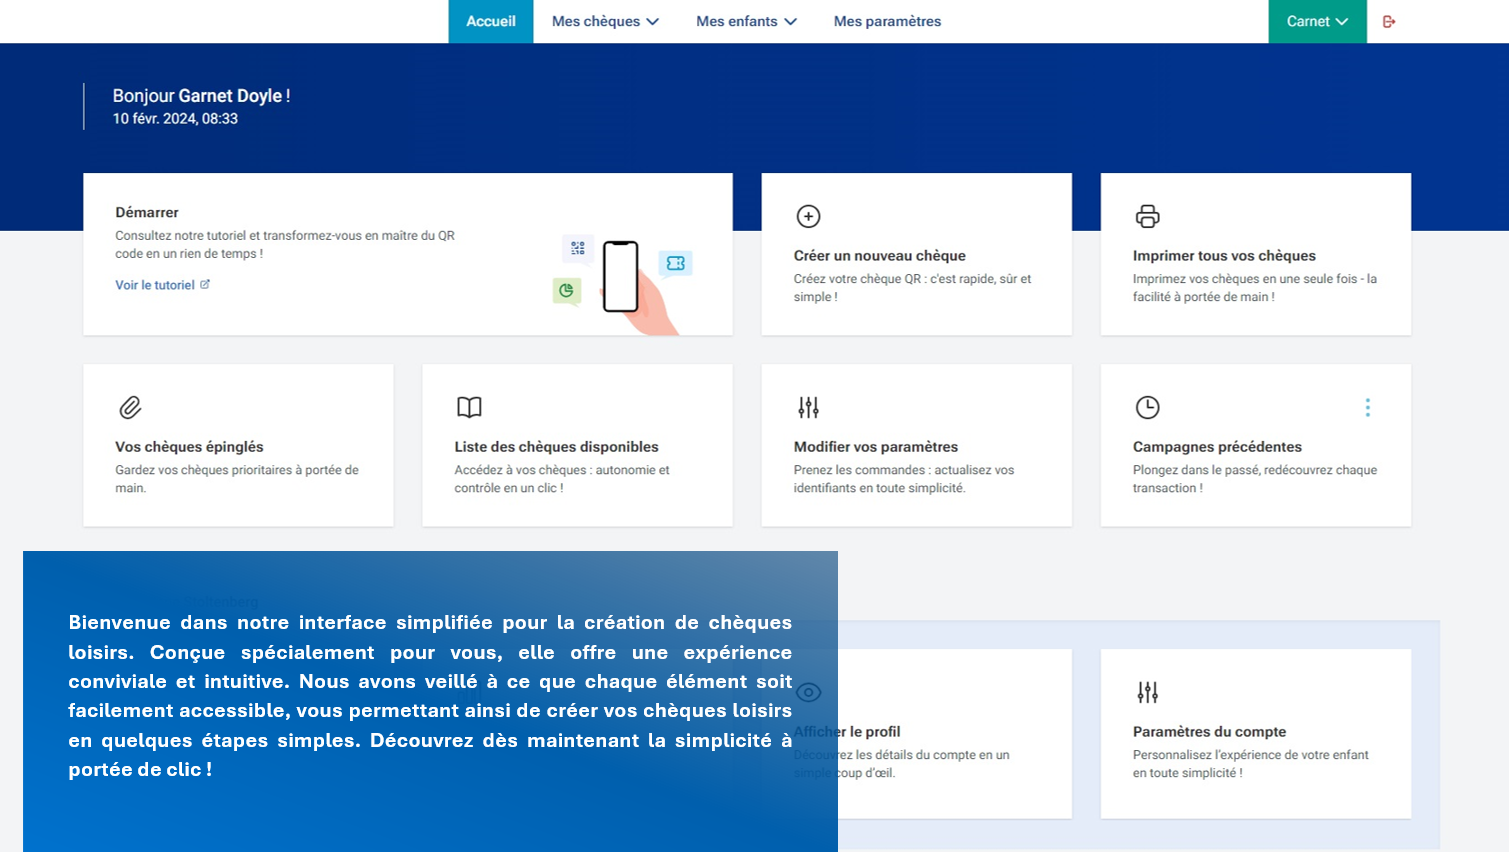The image size is (1509, 852).
Task: Expand the Mes enfants dropdown
Action: pos(746,22)
